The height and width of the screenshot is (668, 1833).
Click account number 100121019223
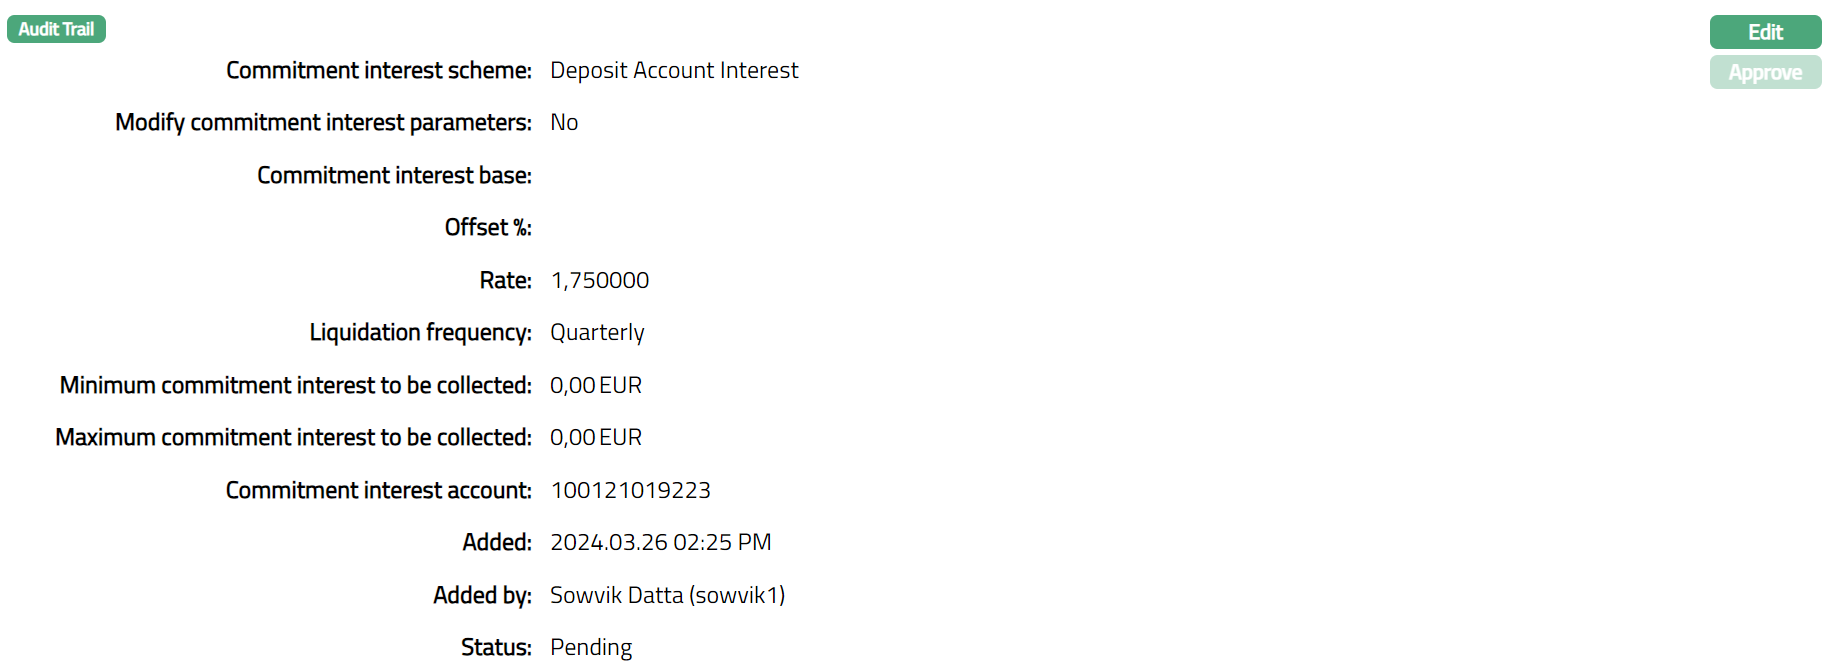point(630,491)
